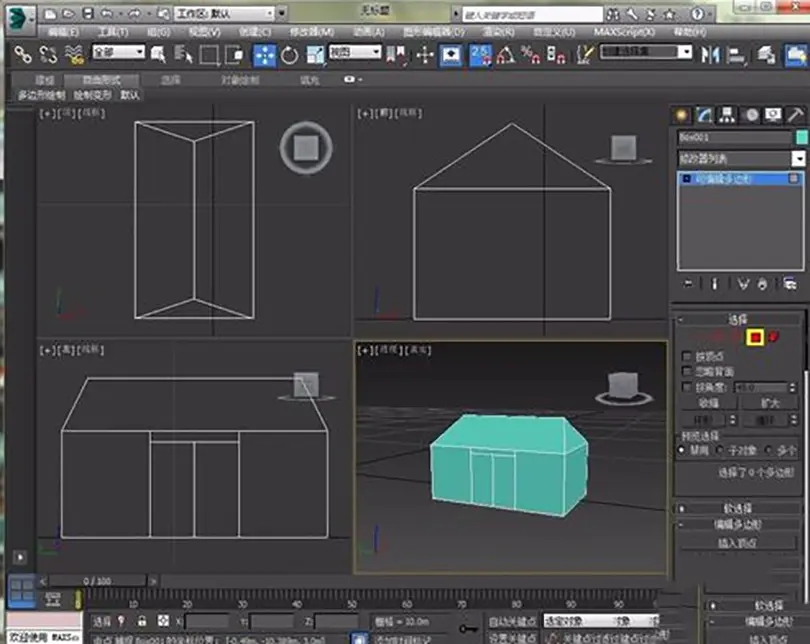Click the Use Pivot Point Center icon
Viewport: 810px width, 644px height.
tap(396, 55)
